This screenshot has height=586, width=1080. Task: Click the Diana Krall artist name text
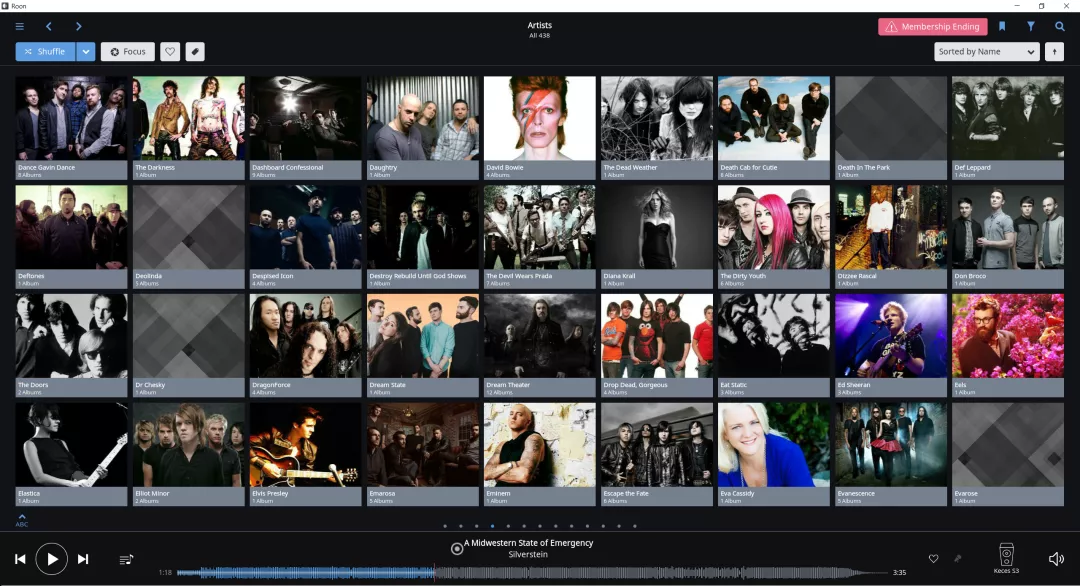click(619, 276)
